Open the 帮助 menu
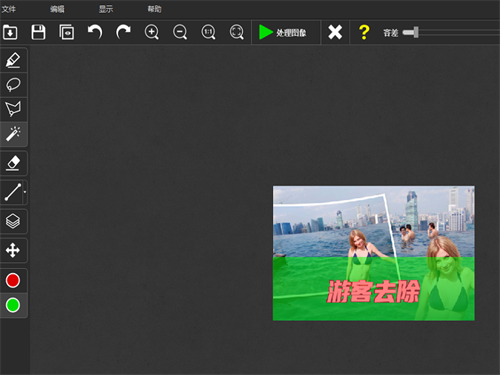500x375 pixels. [x=155, y=9]
